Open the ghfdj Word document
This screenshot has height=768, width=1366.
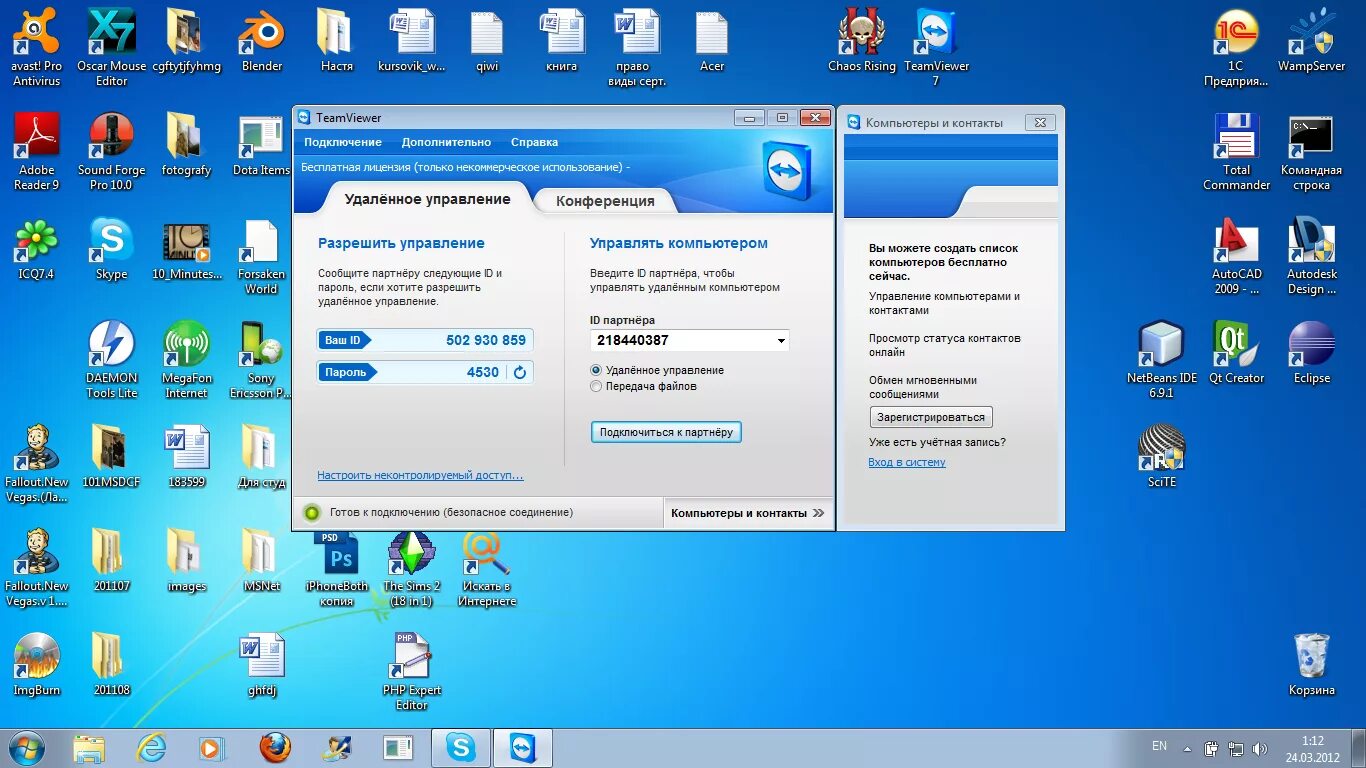point(261,664)
